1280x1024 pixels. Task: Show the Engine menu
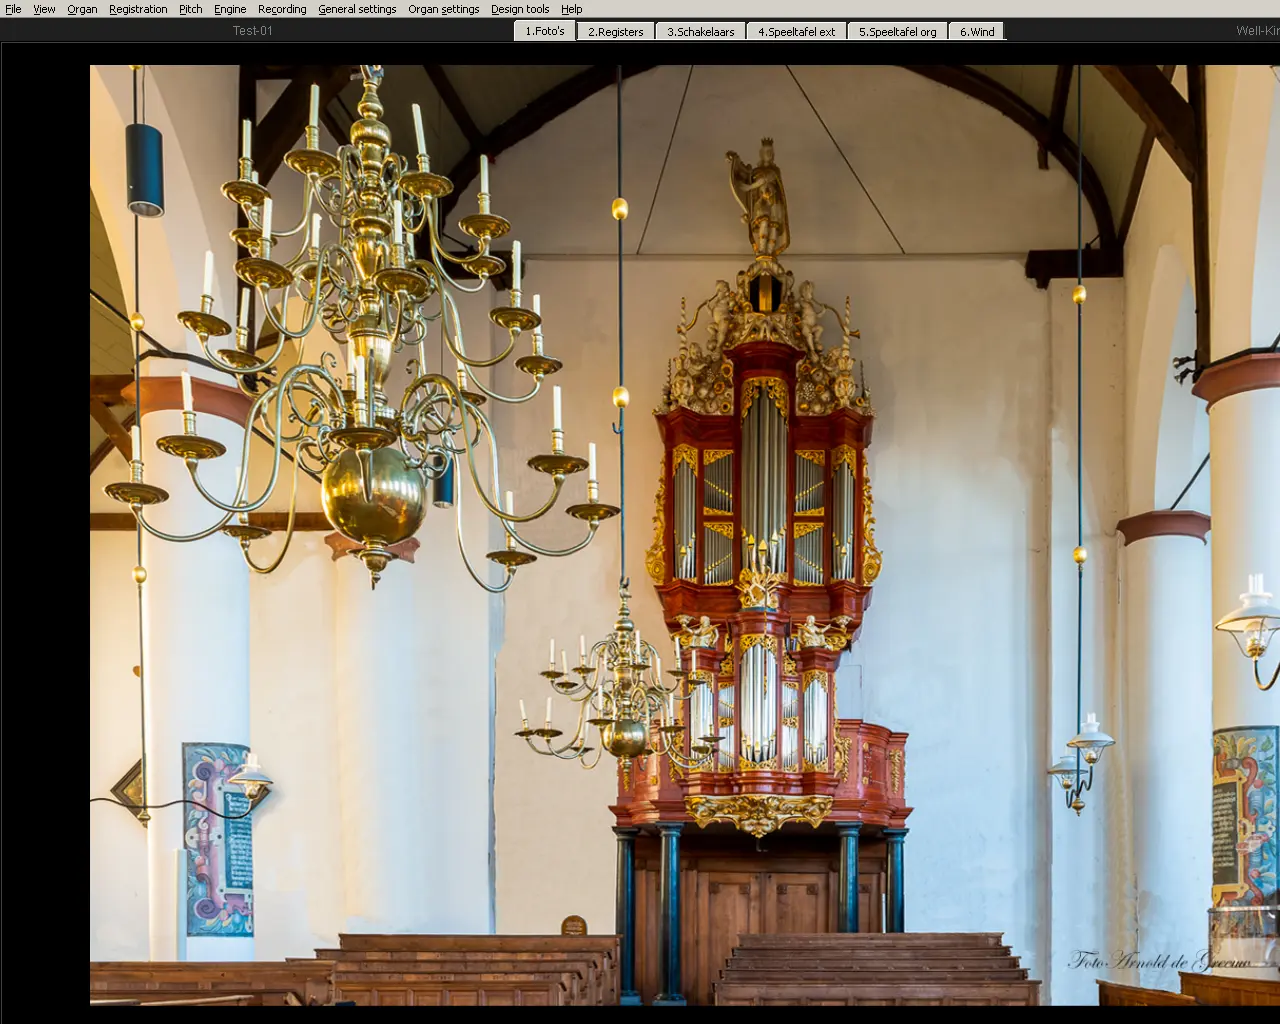pos(230,9)
